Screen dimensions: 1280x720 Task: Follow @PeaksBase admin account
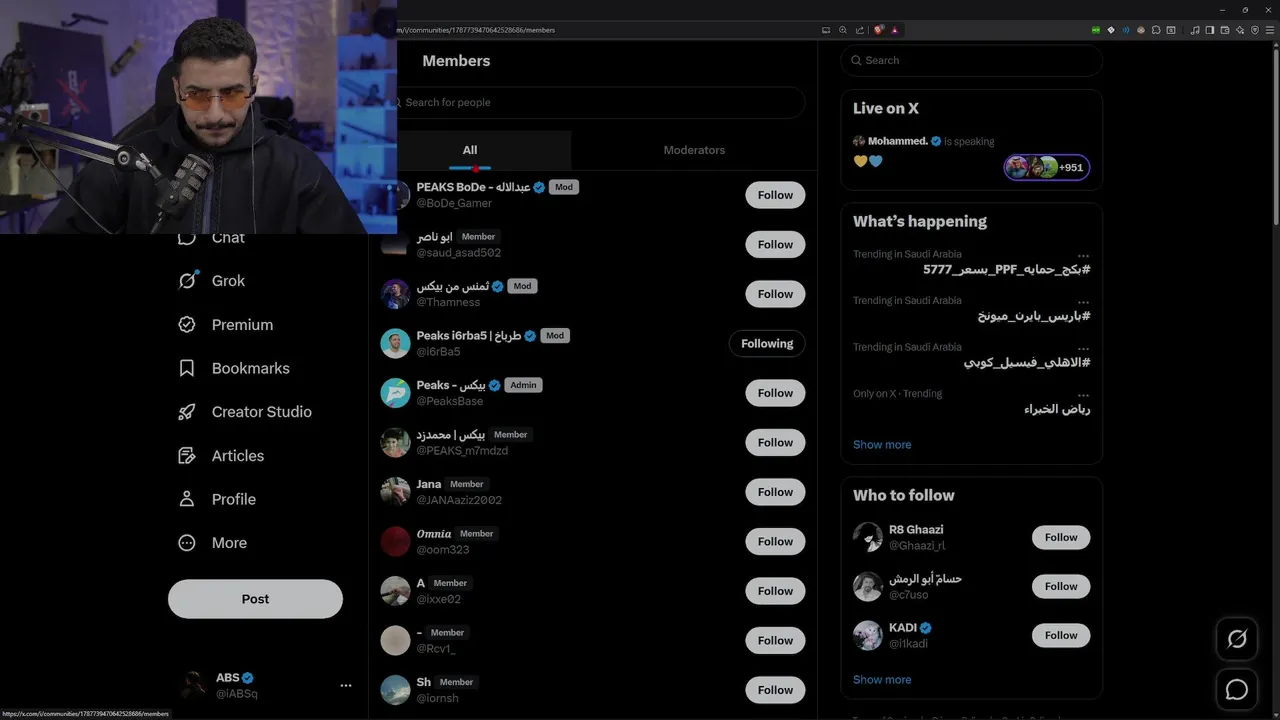click(775, 393)
